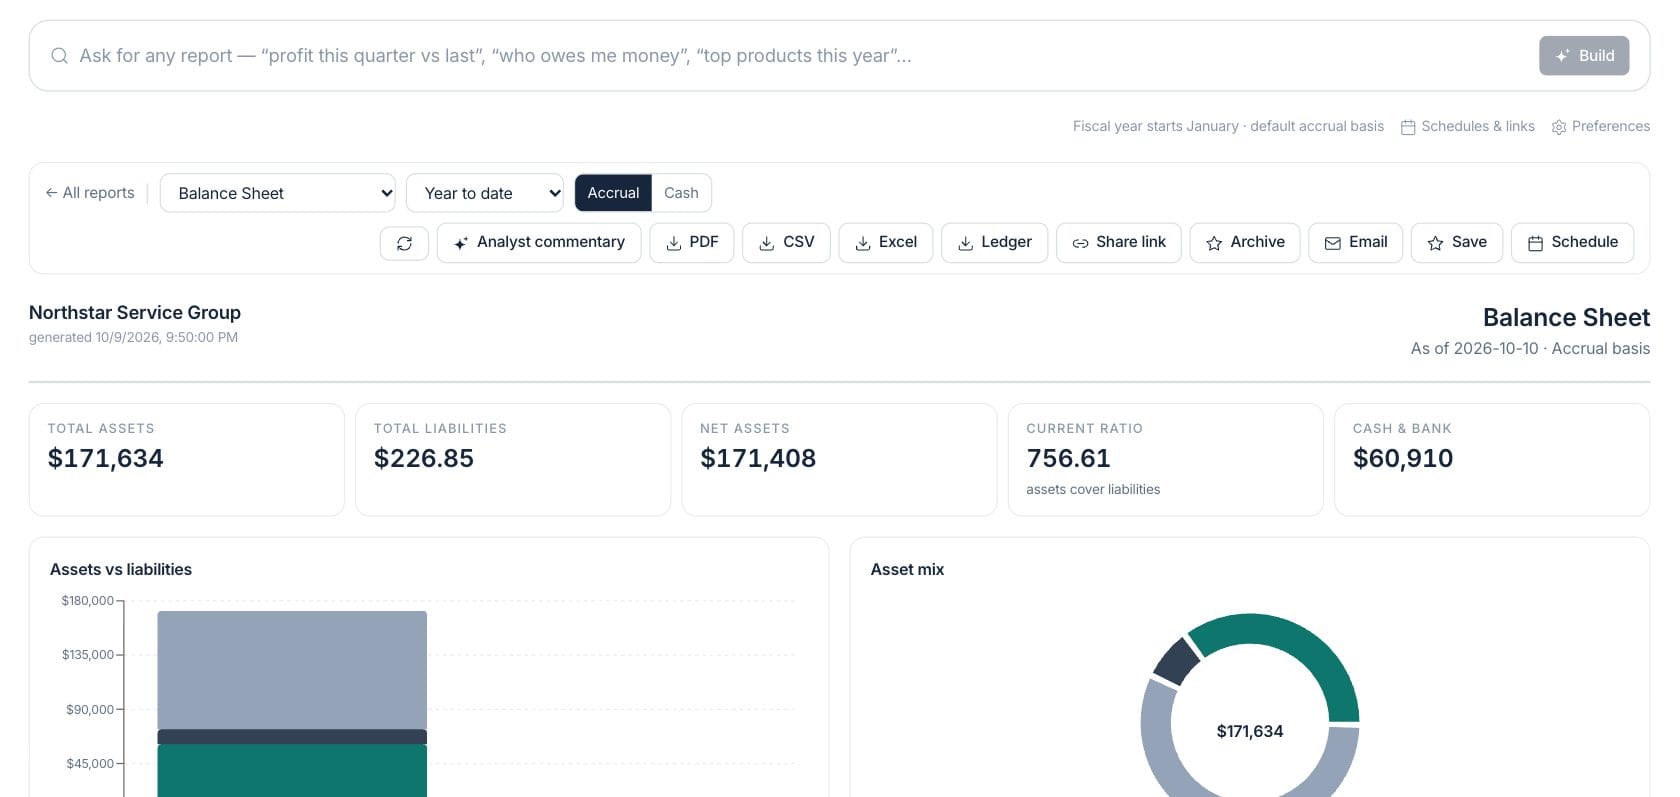Switch to Accrual basis
1680x797 pixels.
tap(613, 193)
